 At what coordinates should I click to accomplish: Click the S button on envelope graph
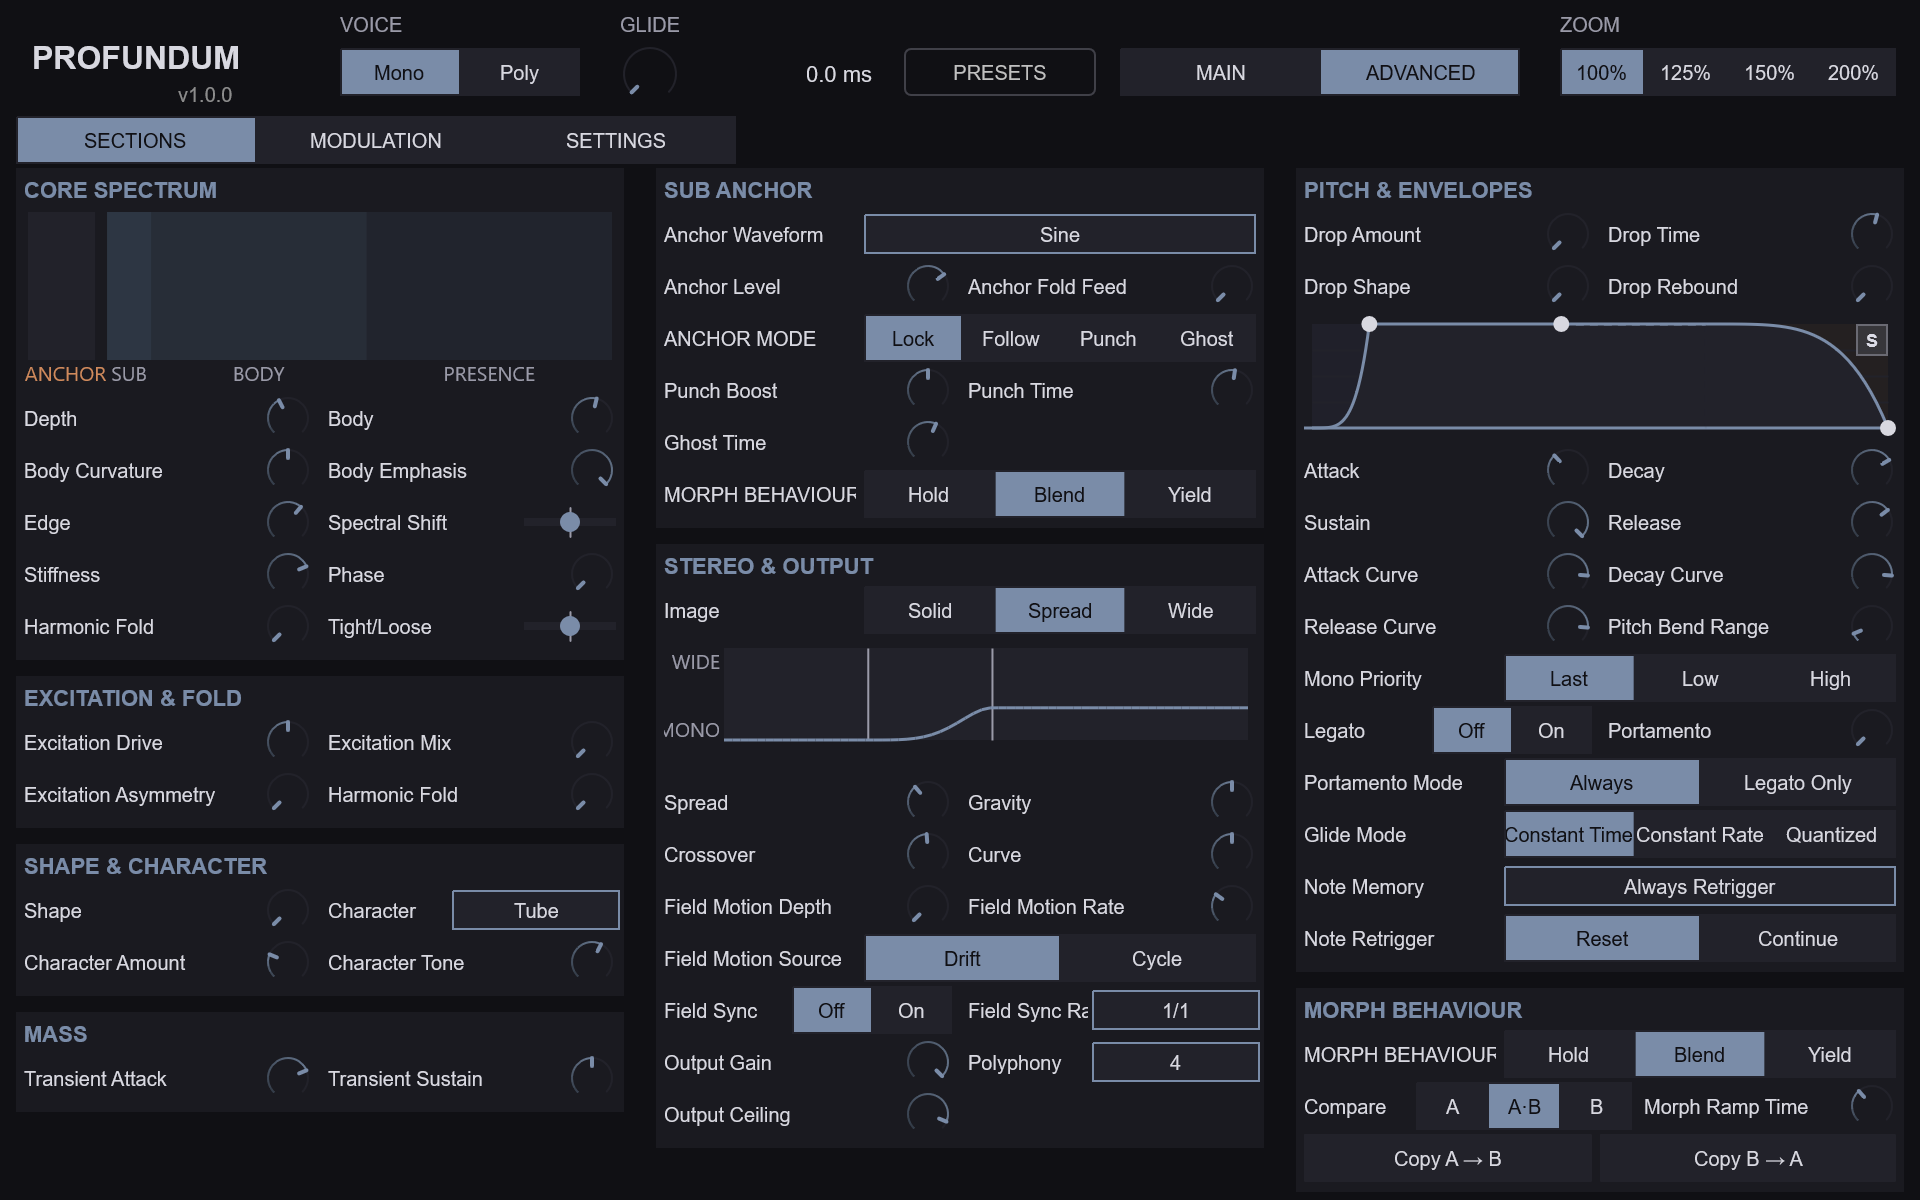point(1872,340)
